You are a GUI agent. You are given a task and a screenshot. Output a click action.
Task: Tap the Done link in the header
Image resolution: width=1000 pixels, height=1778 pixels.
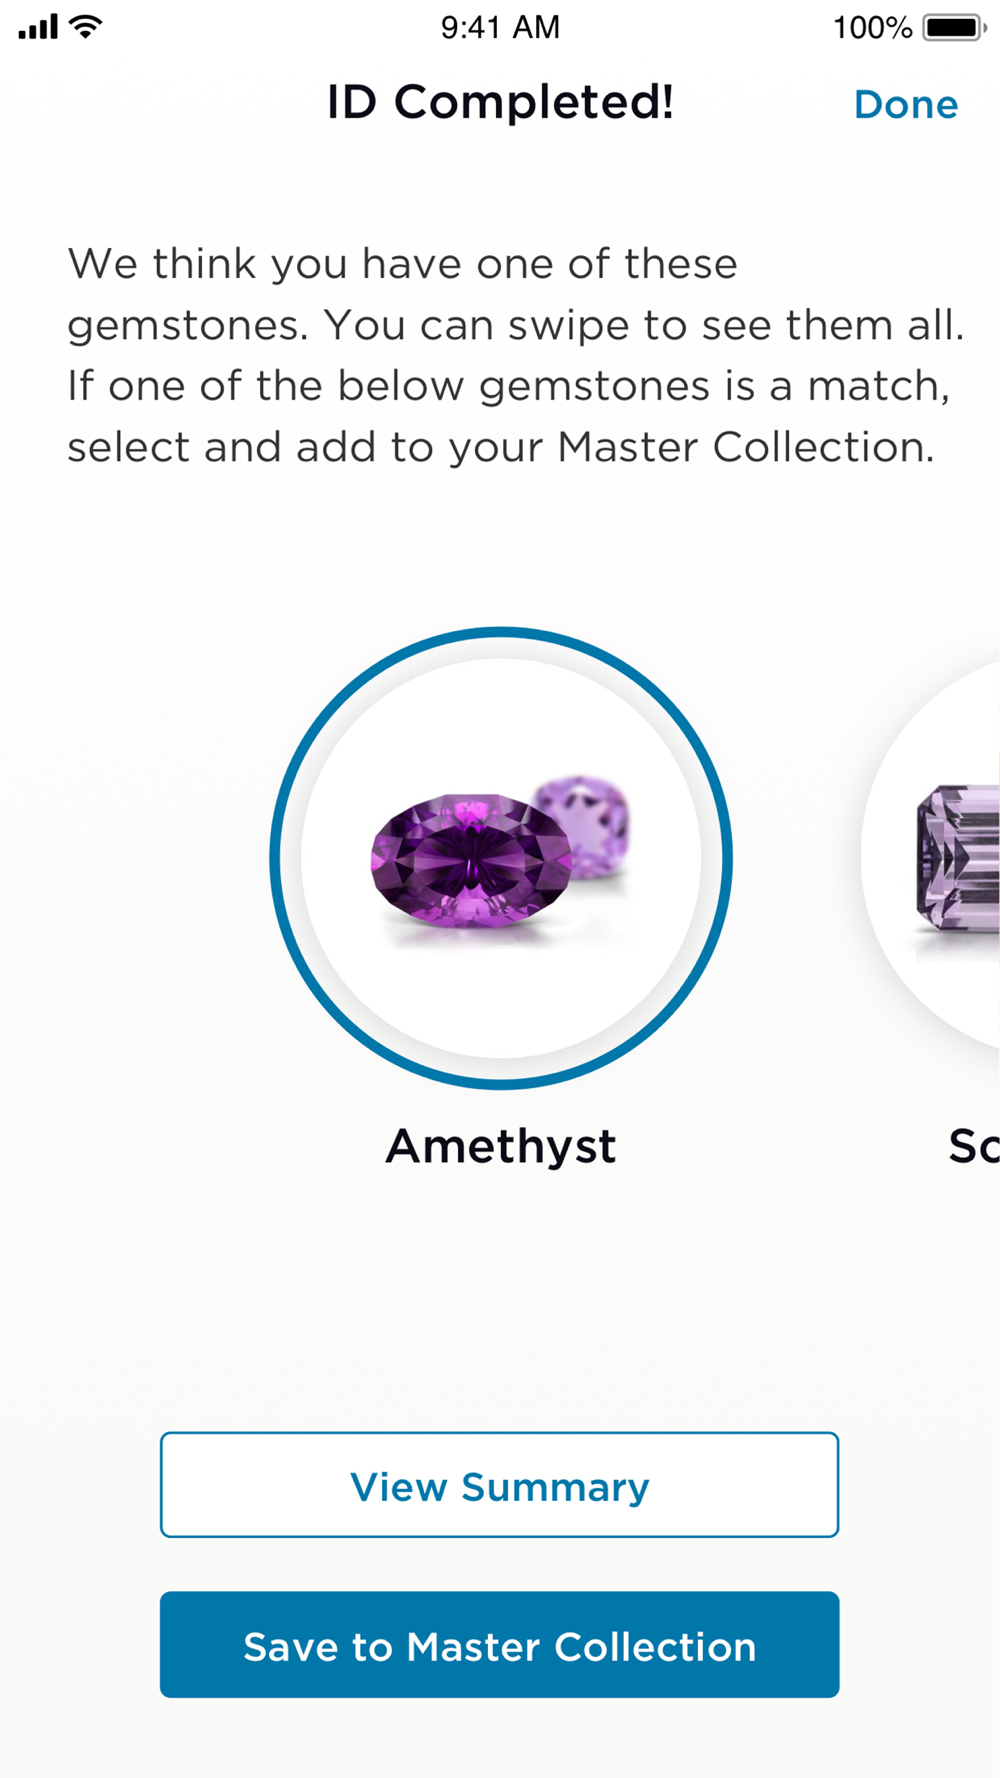[x=906, y=104]
